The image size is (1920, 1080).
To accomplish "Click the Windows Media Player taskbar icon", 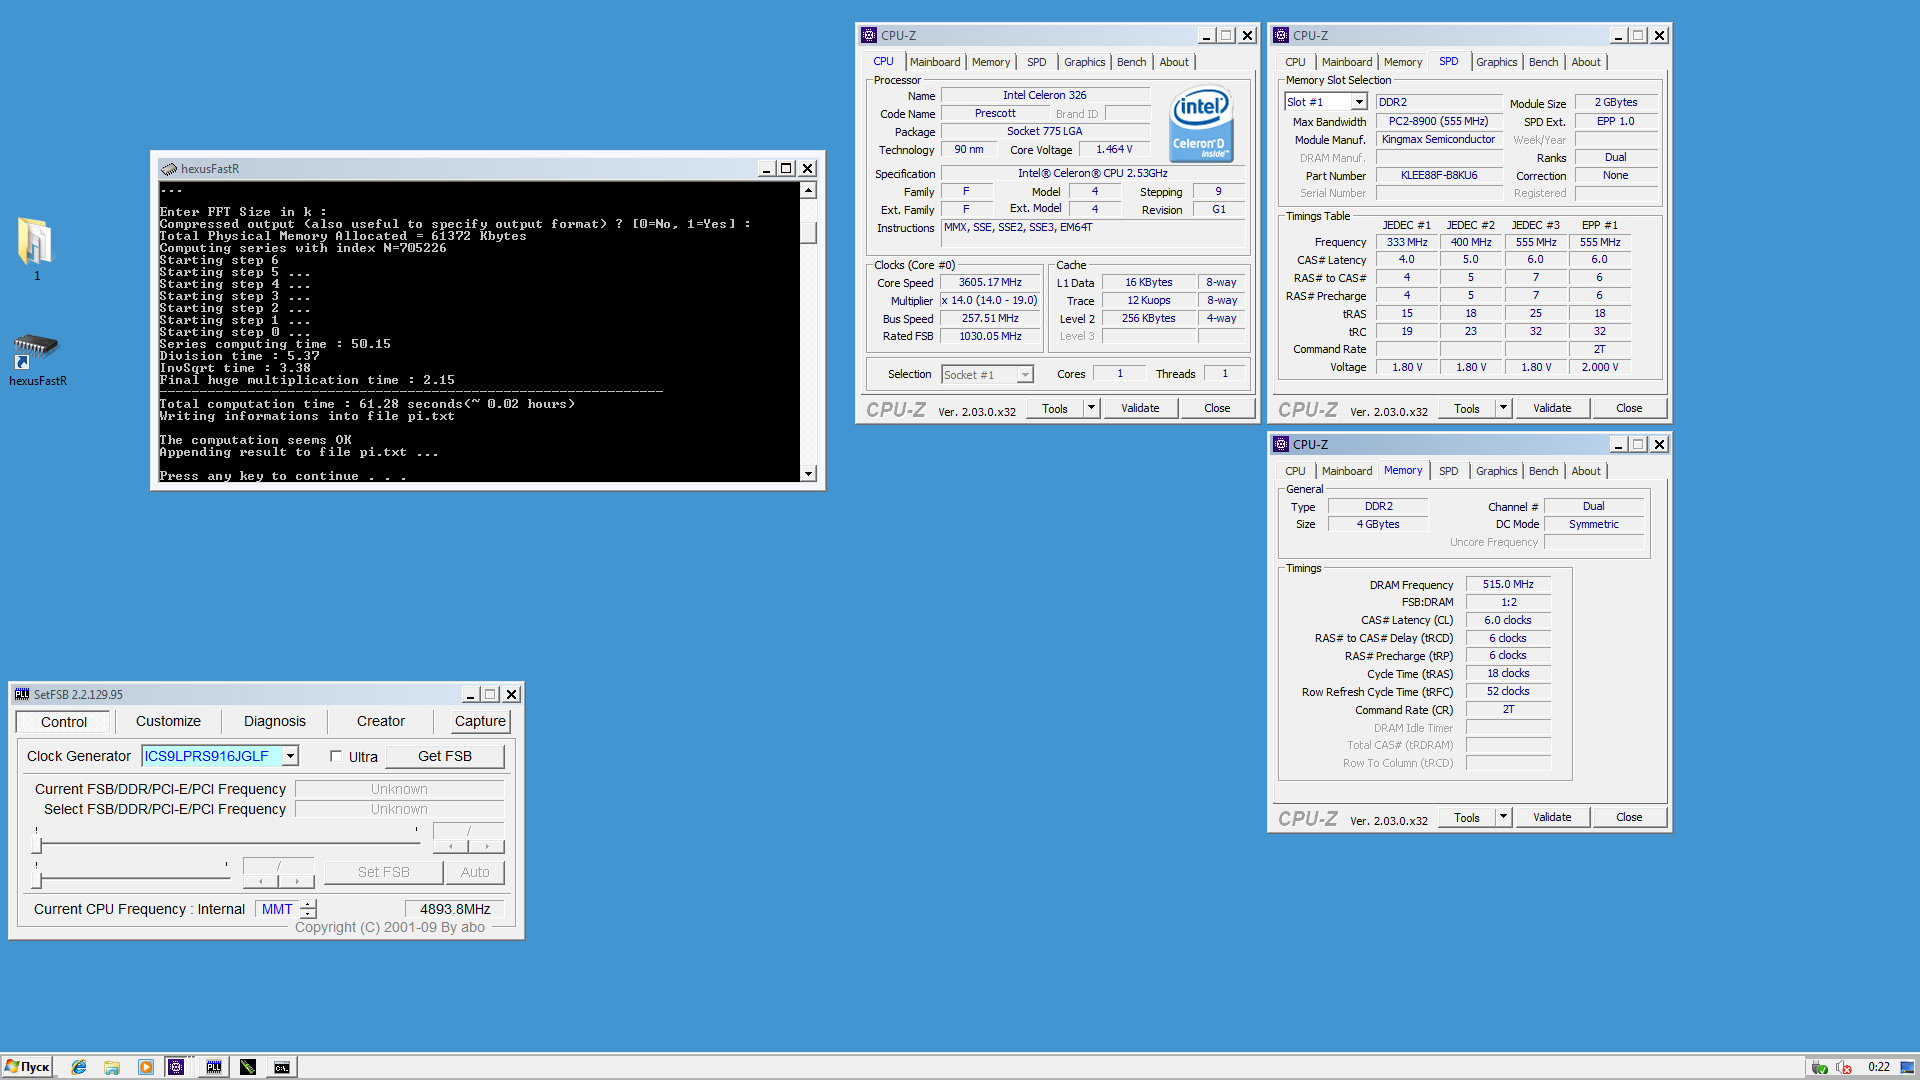I will 146,1067.
